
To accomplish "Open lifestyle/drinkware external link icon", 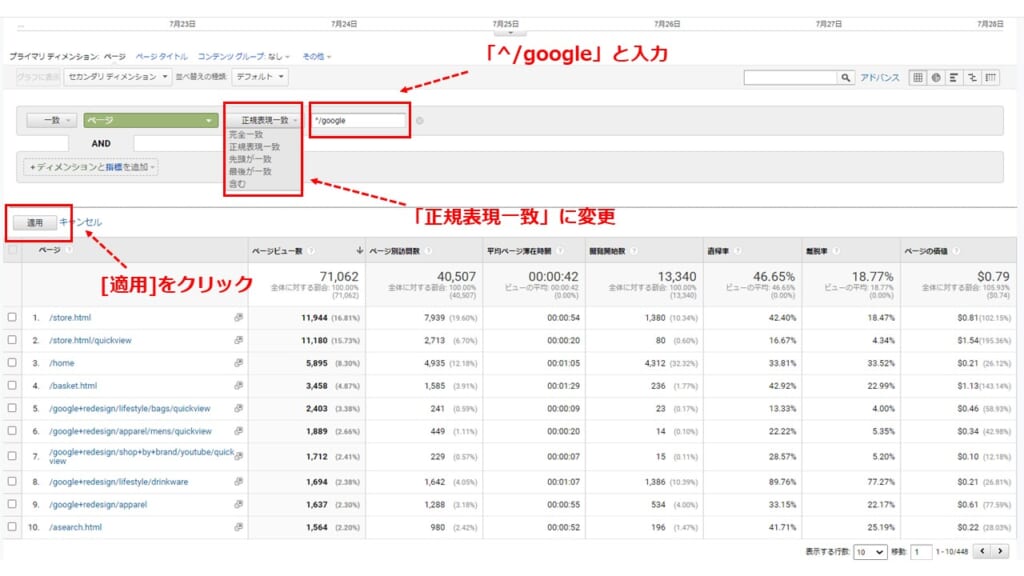I will click(238, 482).
